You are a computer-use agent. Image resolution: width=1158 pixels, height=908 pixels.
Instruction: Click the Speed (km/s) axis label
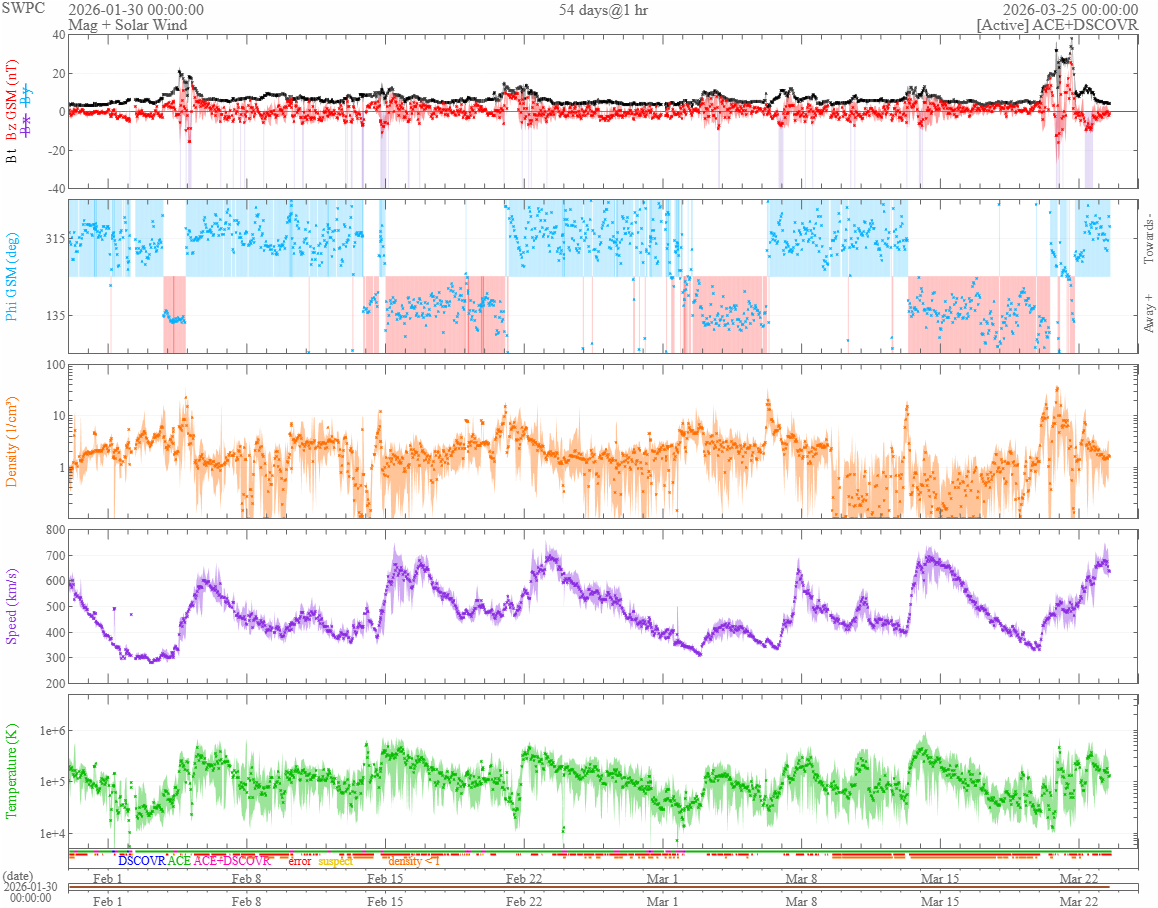11,607
